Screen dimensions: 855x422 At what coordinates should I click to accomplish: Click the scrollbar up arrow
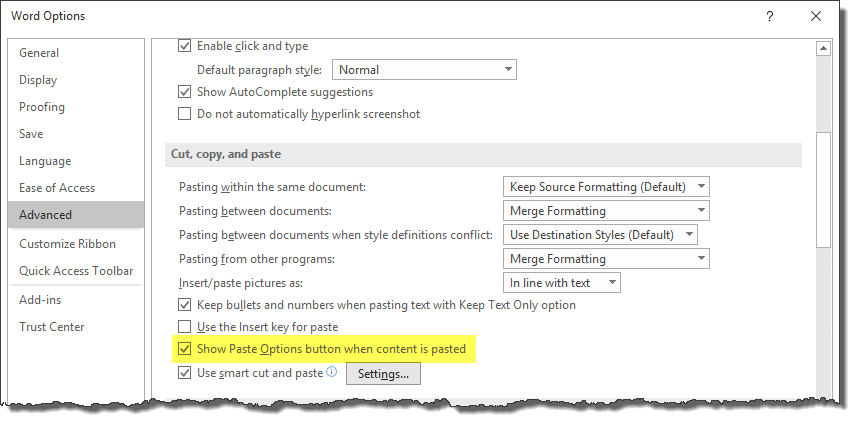[823, 49]
